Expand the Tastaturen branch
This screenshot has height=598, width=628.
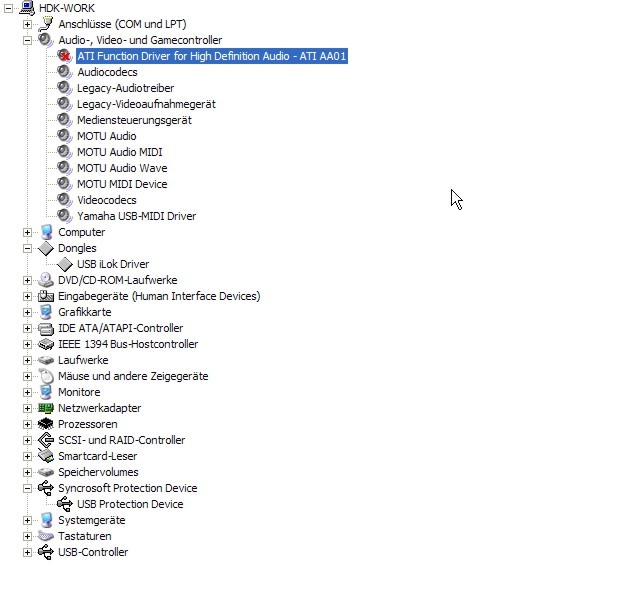click(x=27, y=536)
